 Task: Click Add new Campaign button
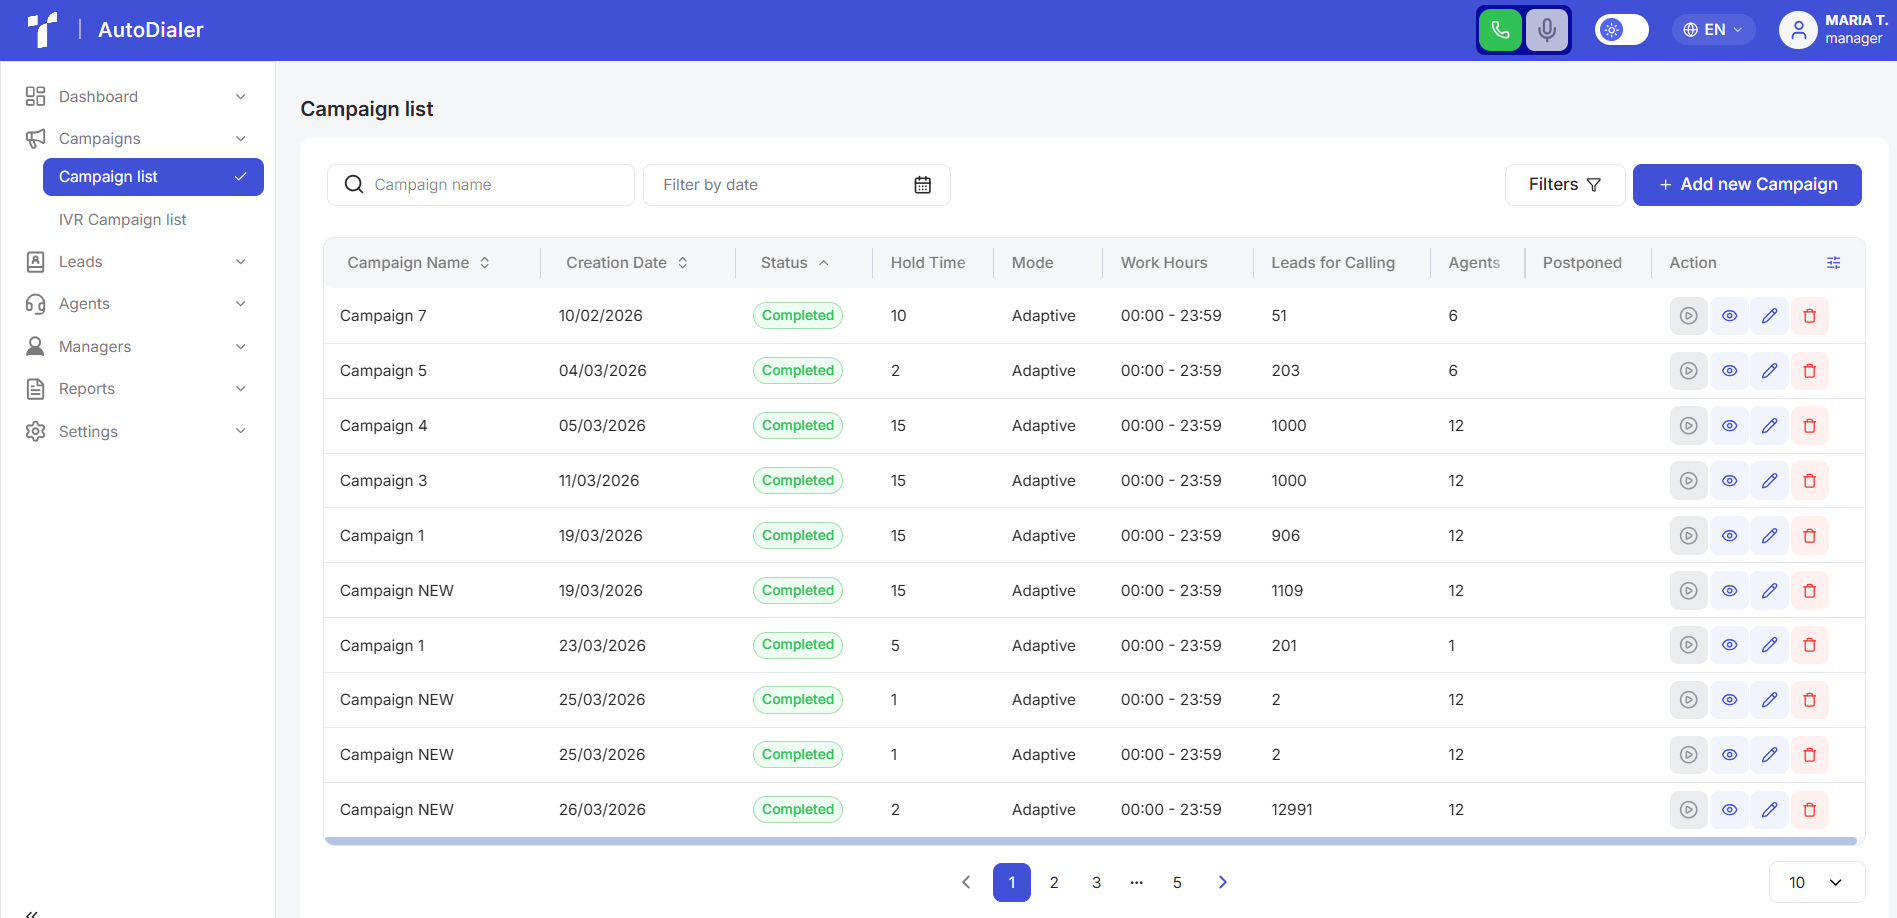point(1747,185)
